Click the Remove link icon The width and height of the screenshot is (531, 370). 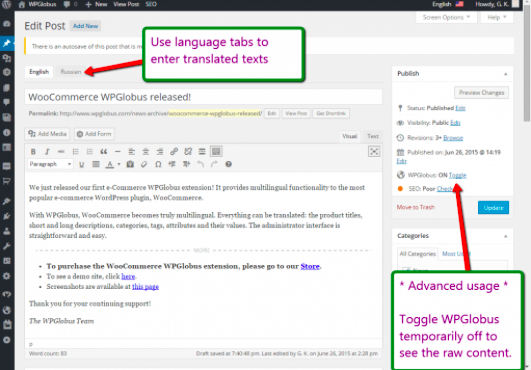click(x=188, y=152)
